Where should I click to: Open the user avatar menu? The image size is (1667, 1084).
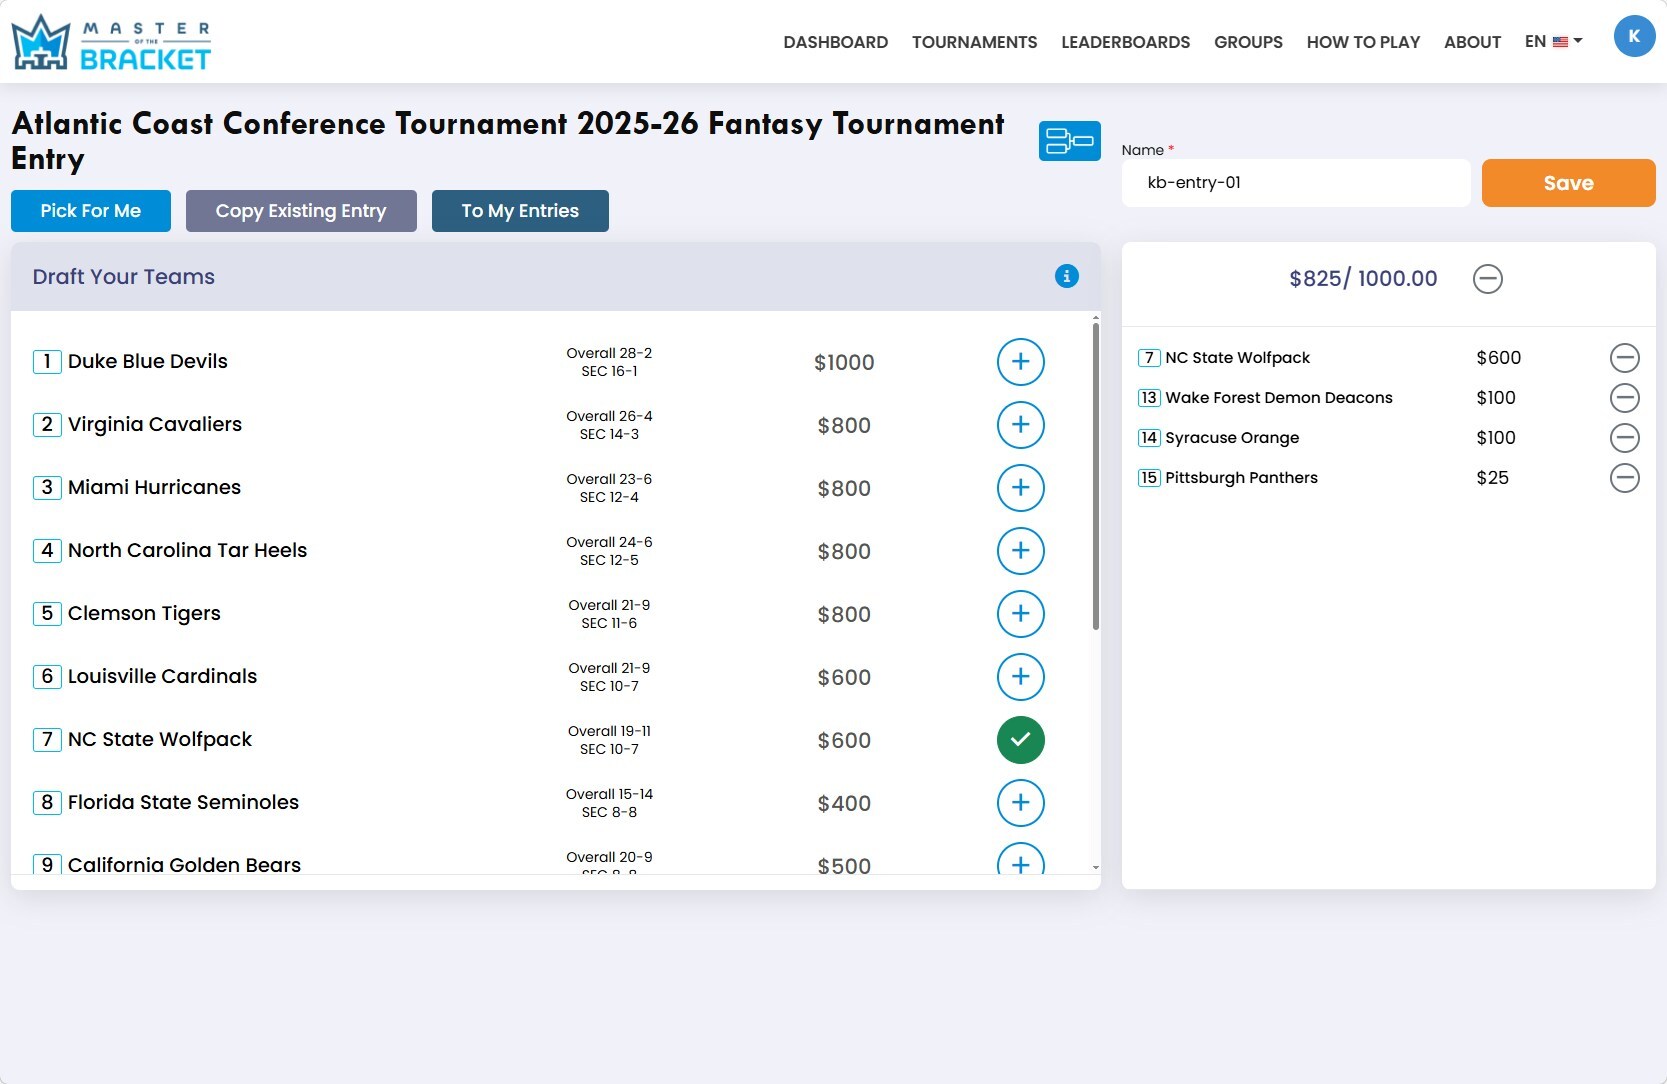[x=1634, y=36]
